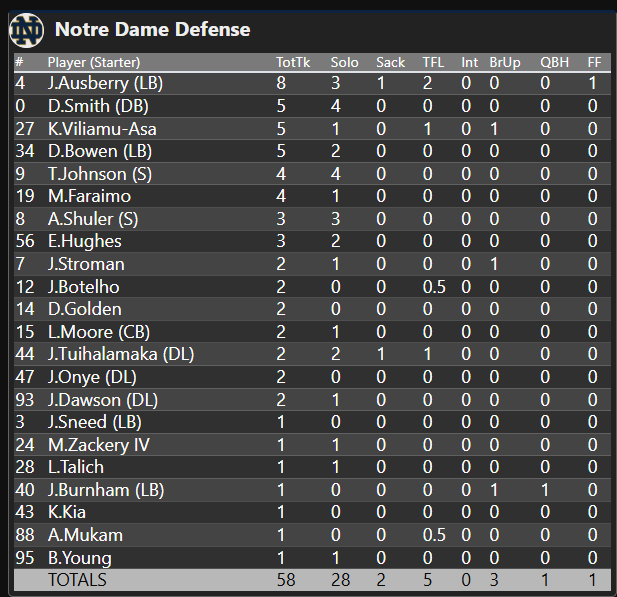Sort by the Sack column header
617x597 pixels.
[390, 62]
